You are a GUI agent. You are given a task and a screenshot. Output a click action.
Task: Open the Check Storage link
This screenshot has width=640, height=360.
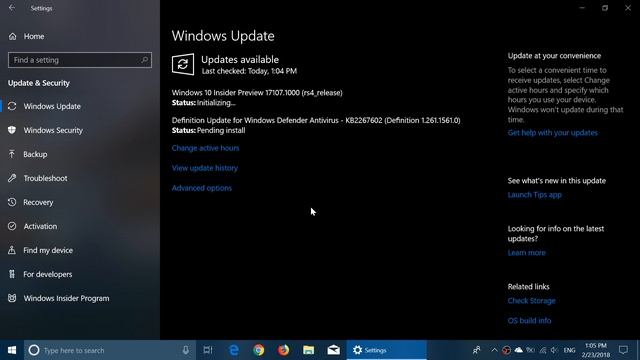[531, 301]
